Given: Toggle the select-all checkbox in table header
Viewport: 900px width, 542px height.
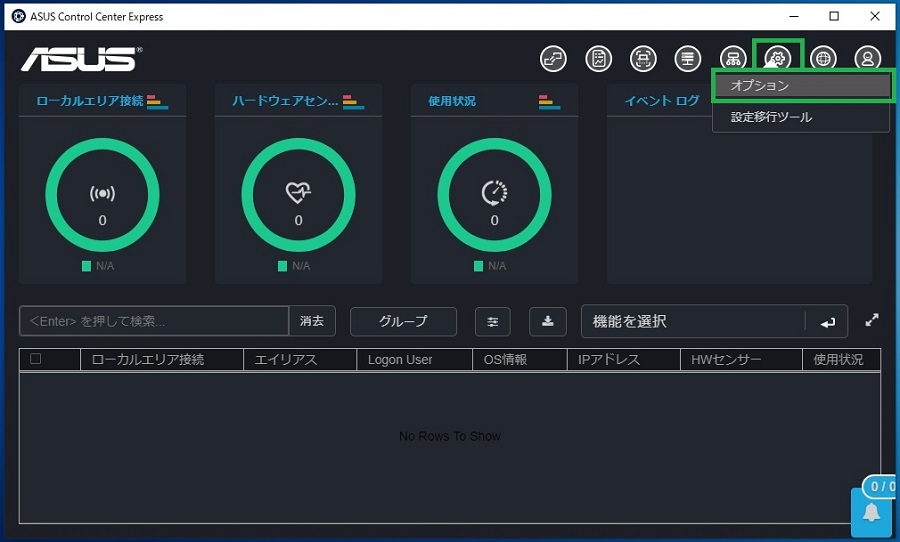Looking at the screenshot, I should (36, 359).
